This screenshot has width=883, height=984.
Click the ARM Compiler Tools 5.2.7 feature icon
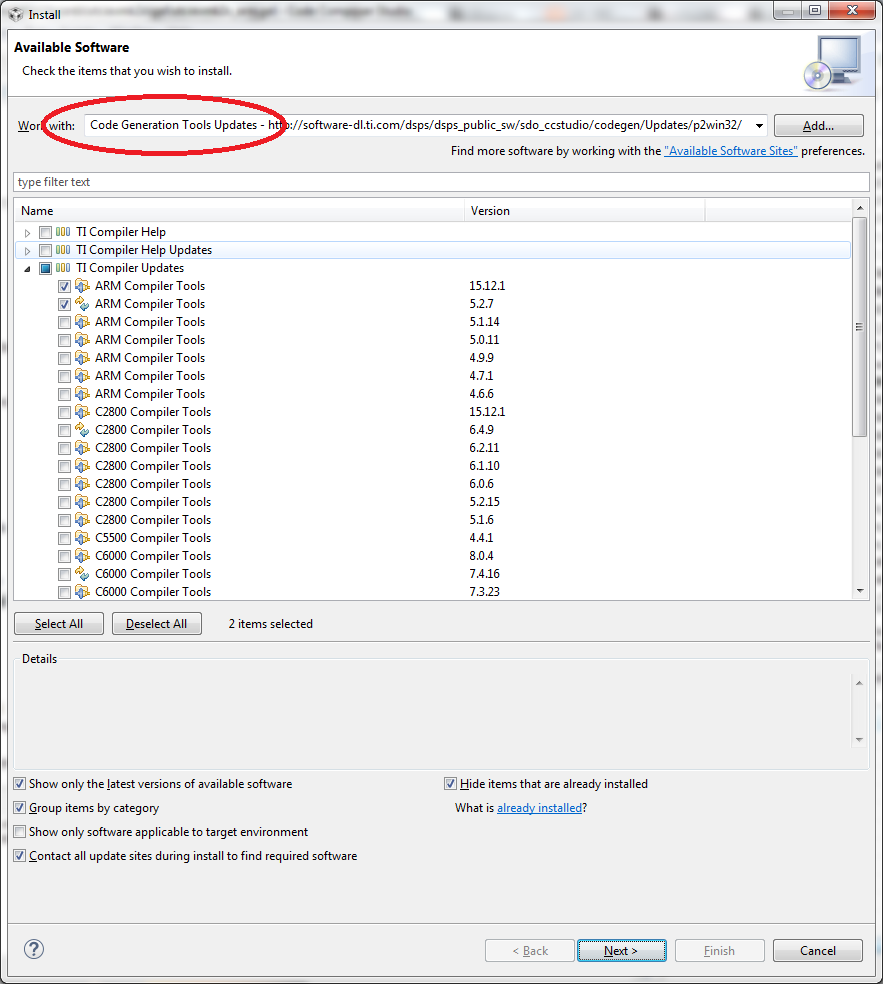[82, 304]
